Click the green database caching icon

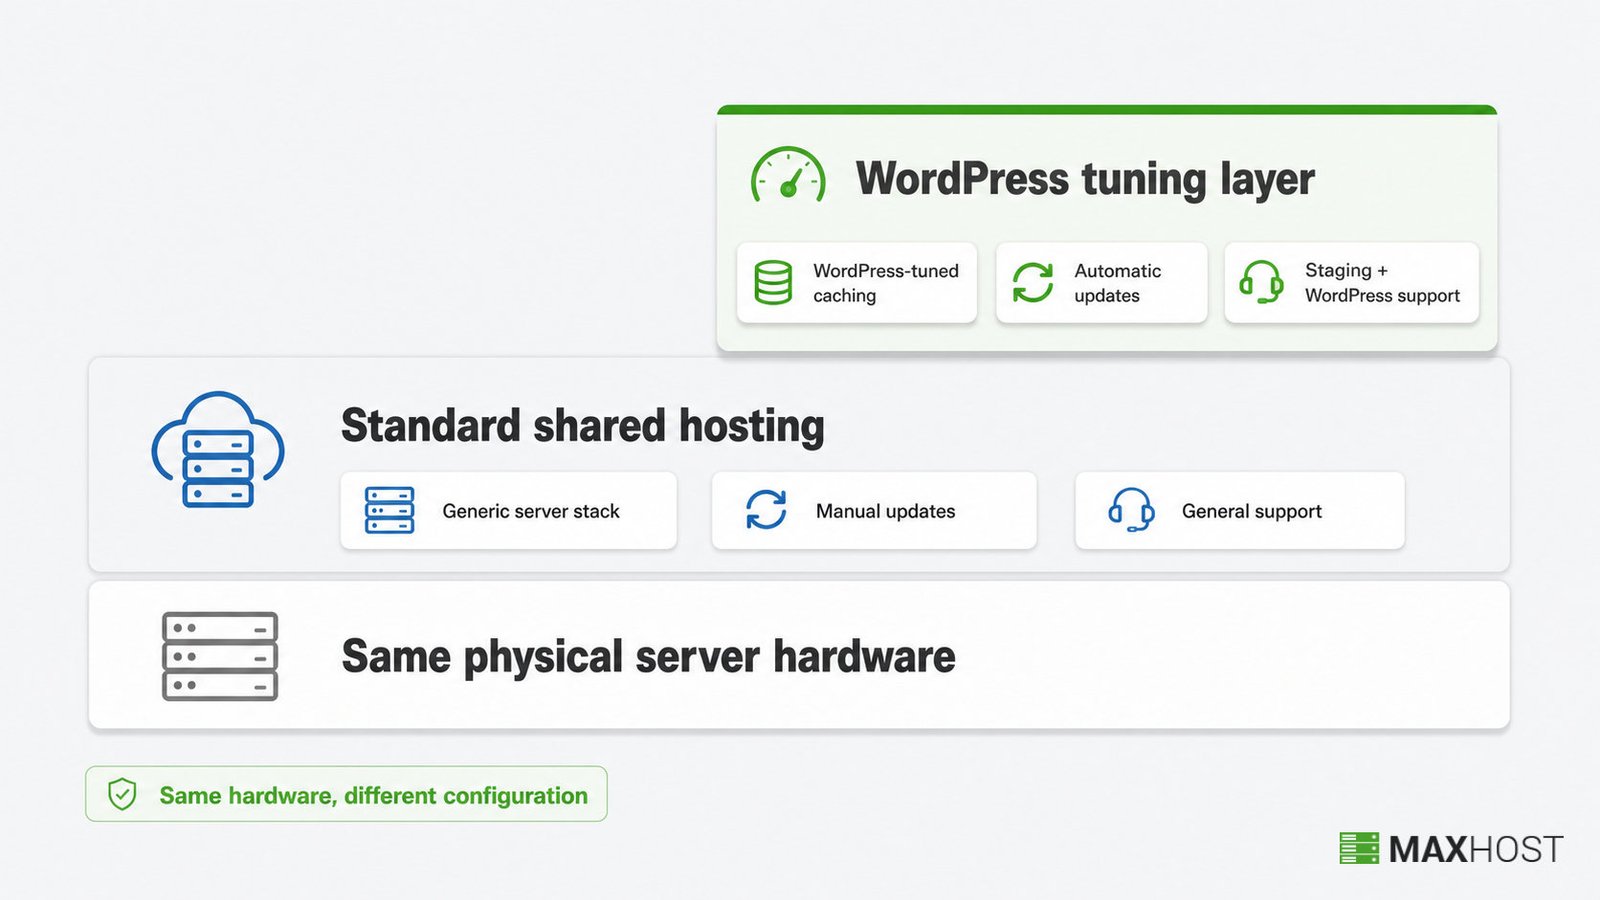(x=773, y=282)
